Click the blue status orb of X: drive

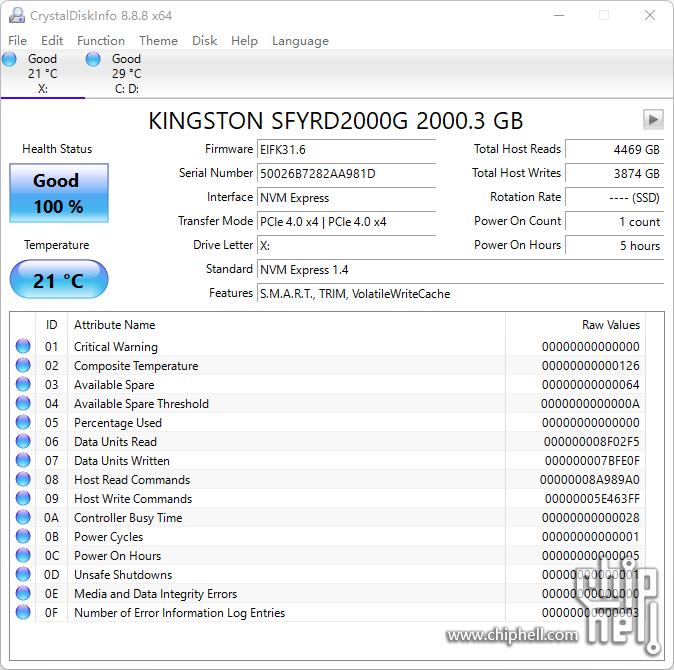[x=9, y=59]
